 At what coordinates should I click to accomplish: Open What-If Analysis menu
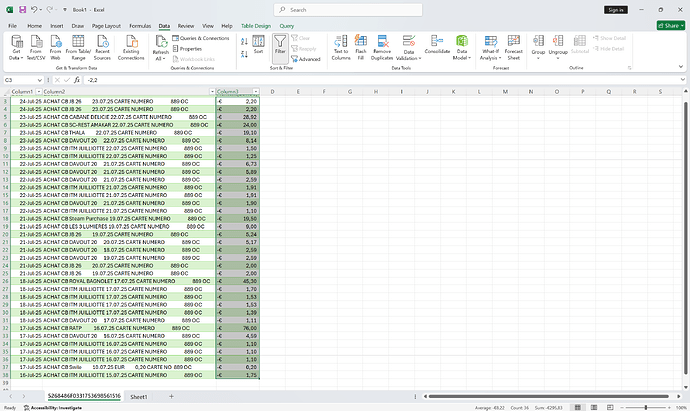pyautogui.click(x=491, y=48)
